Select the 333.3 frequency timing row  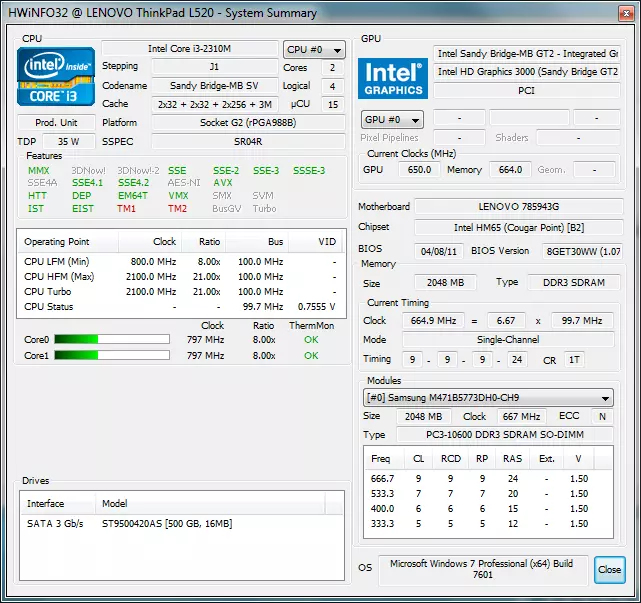pos(488,524)
